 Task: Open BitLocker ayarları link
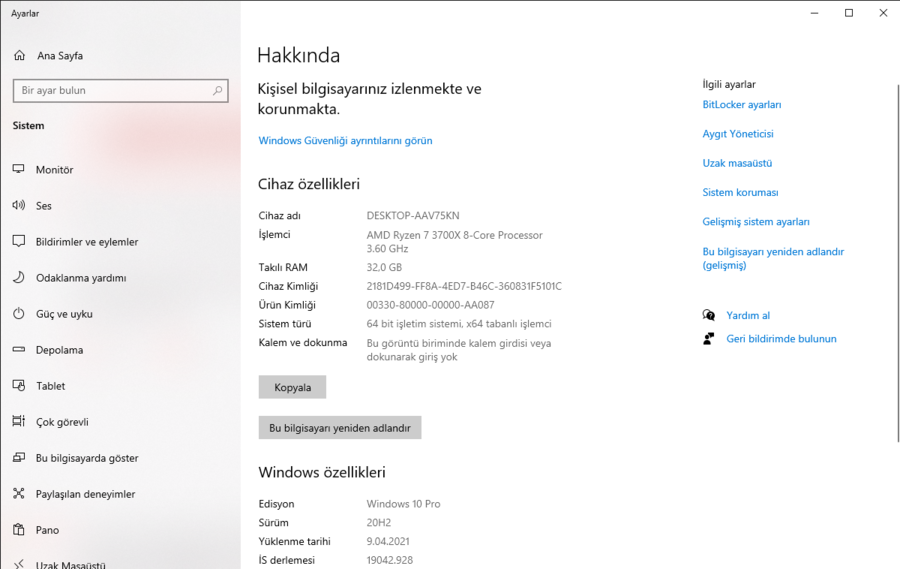tap(742, 105)
